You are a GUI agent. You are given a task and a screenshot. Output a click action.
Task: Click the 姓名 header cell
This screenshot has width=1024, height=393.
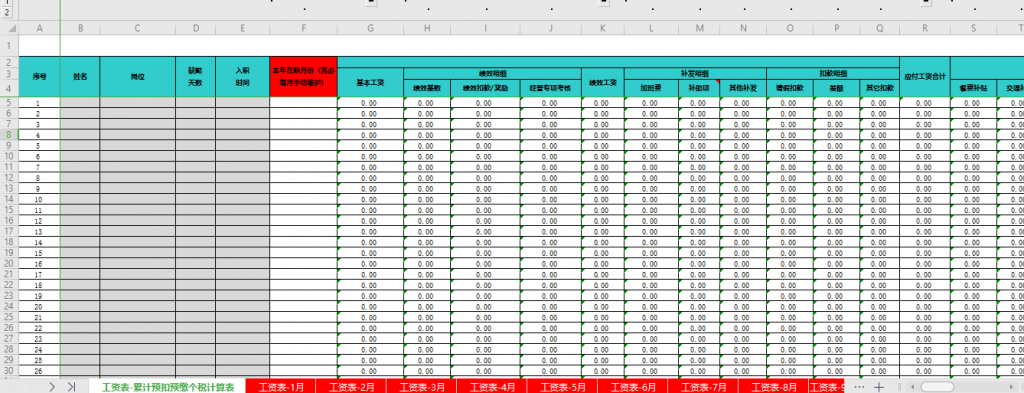(80, 77)
